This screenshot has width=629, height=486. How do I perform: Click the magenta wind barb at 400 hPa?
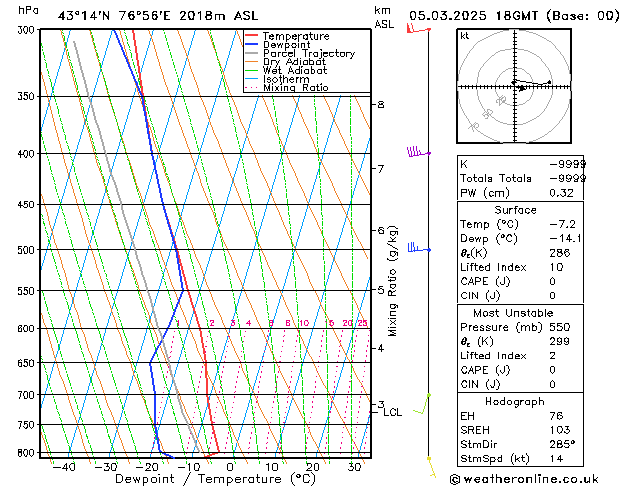[x=416, y=152]
